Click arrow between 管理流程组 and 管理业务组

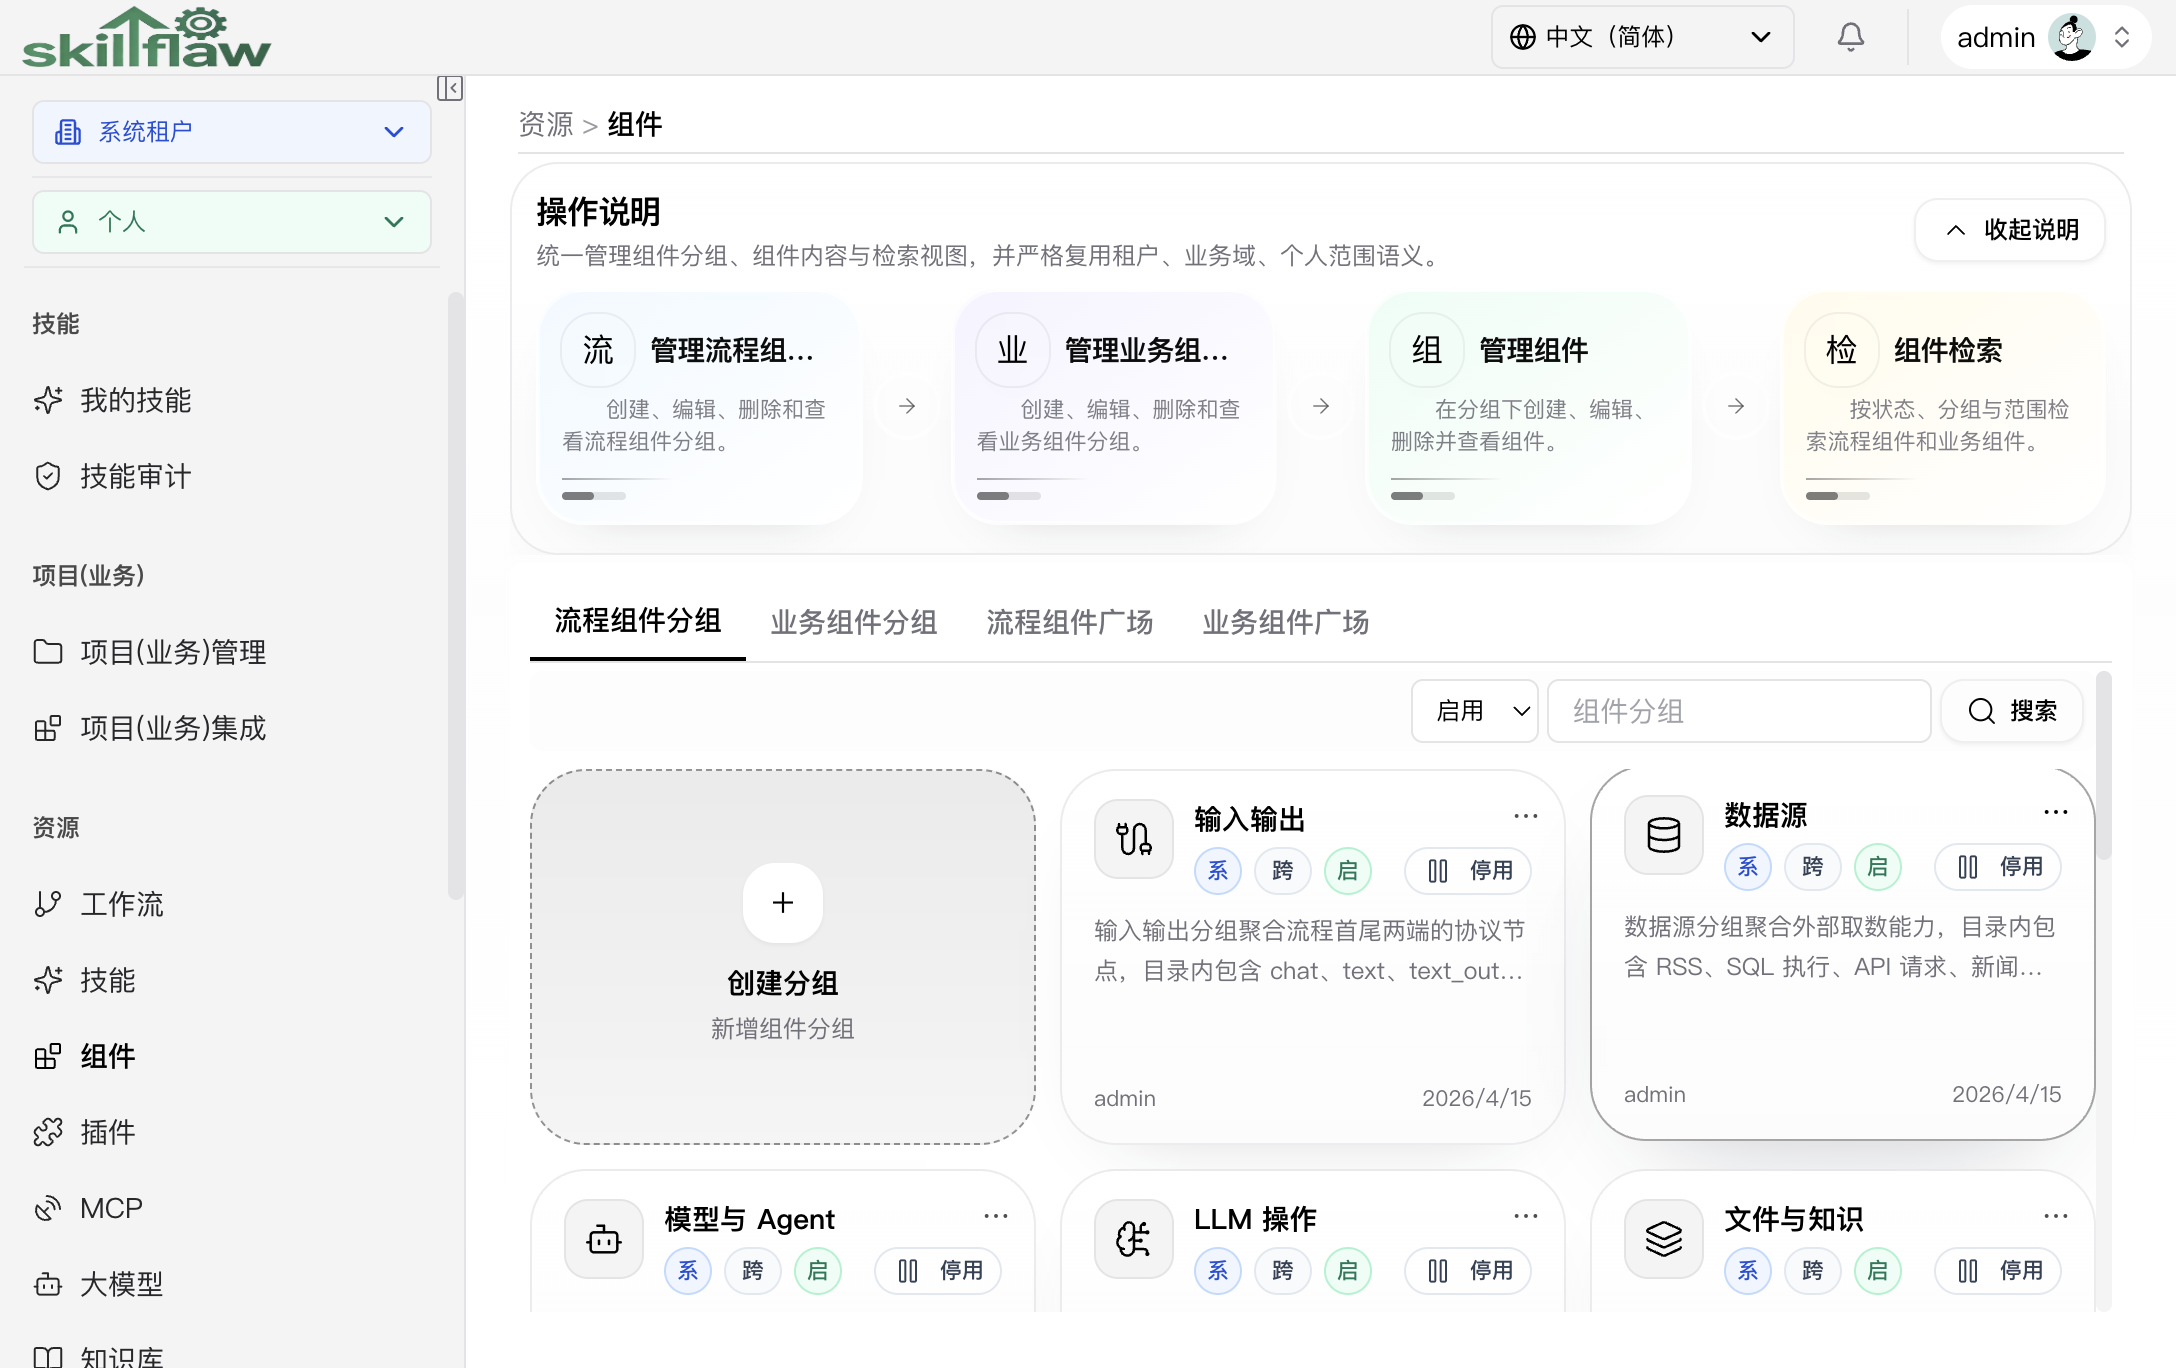[x=907, y=406]
